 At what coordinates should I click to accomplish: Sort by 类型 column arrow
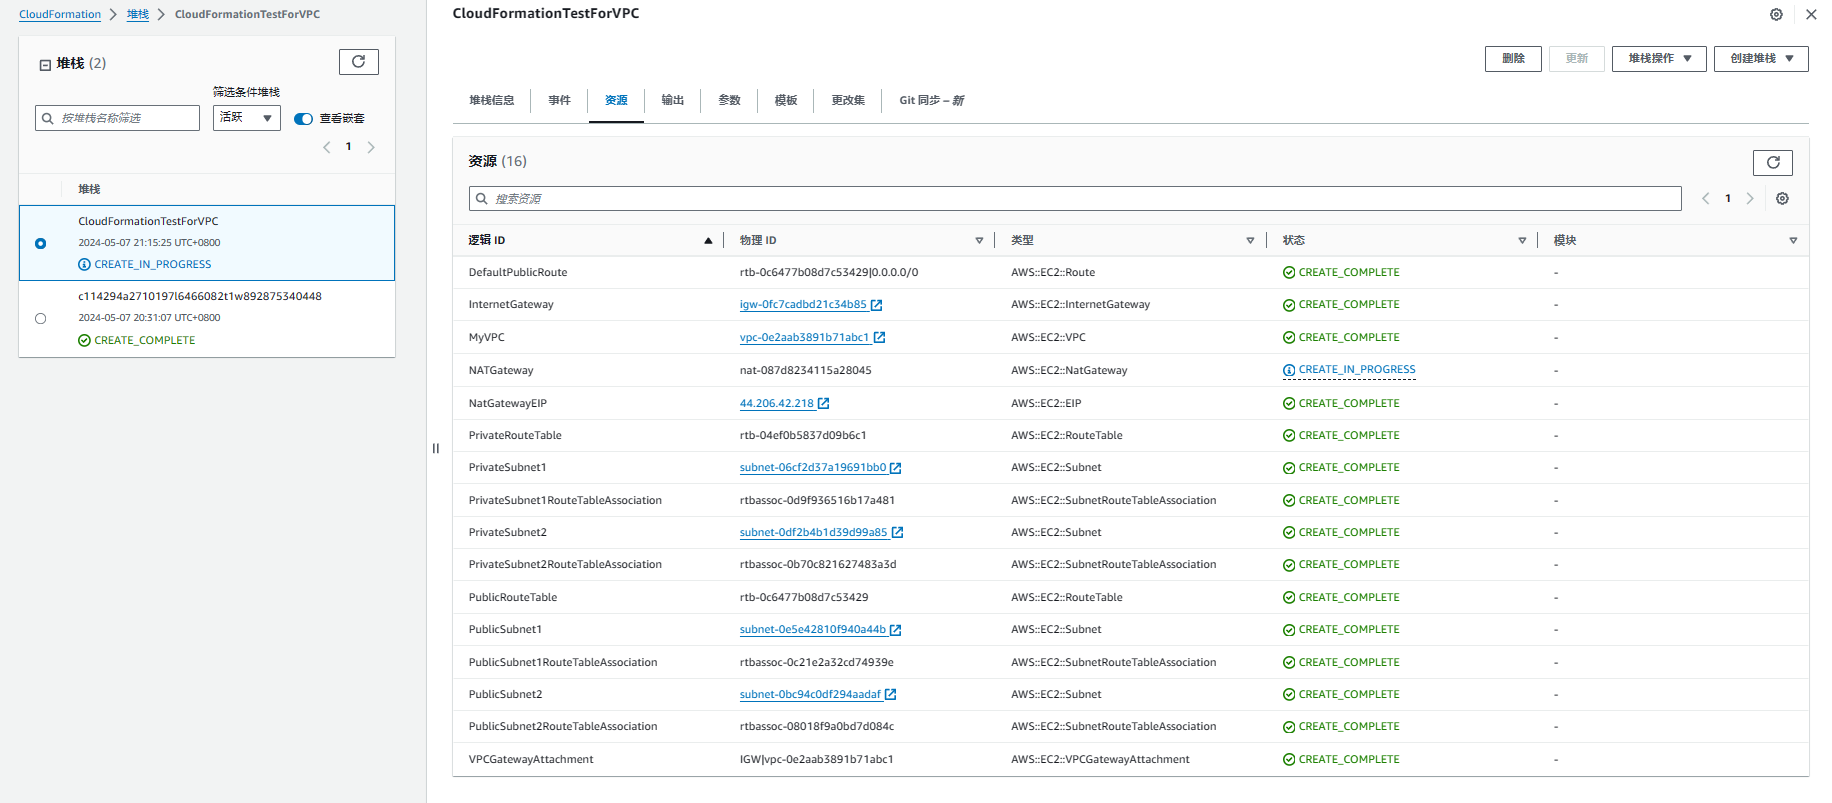click(1250, 241)
